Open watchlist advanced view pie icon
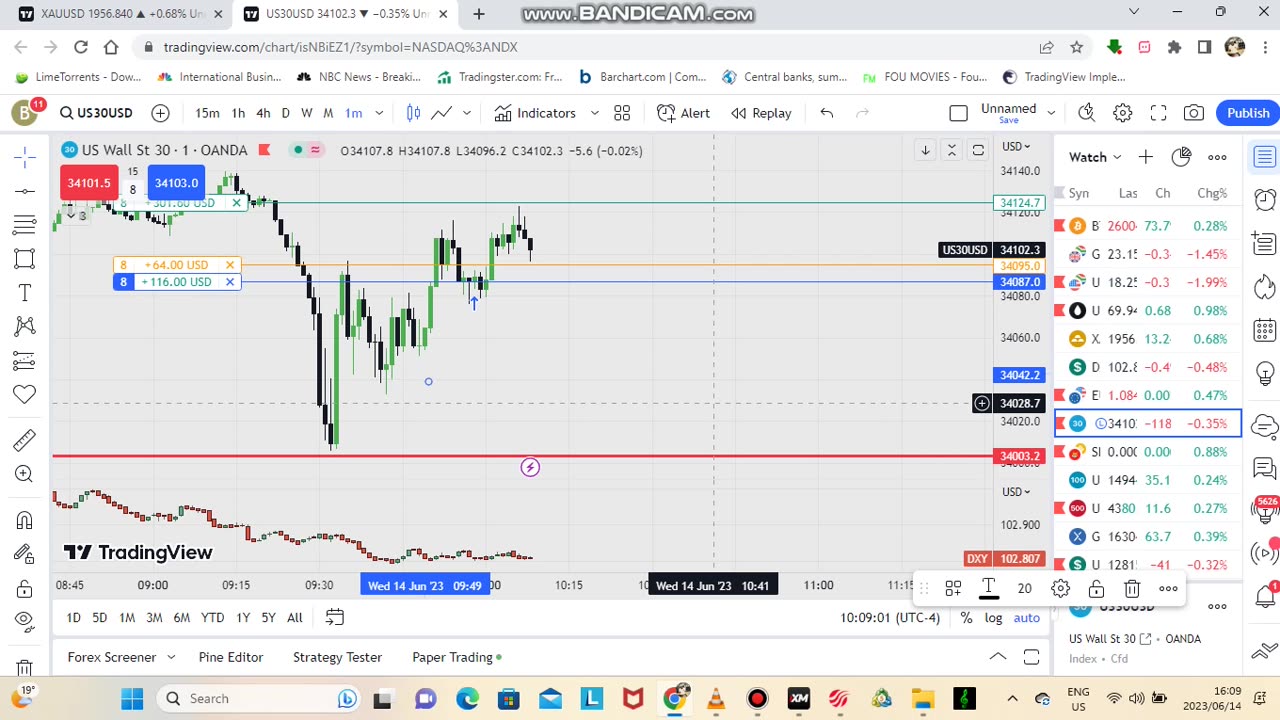The width and height of the screenshot is (1280, 720). tap(1181, 157)
